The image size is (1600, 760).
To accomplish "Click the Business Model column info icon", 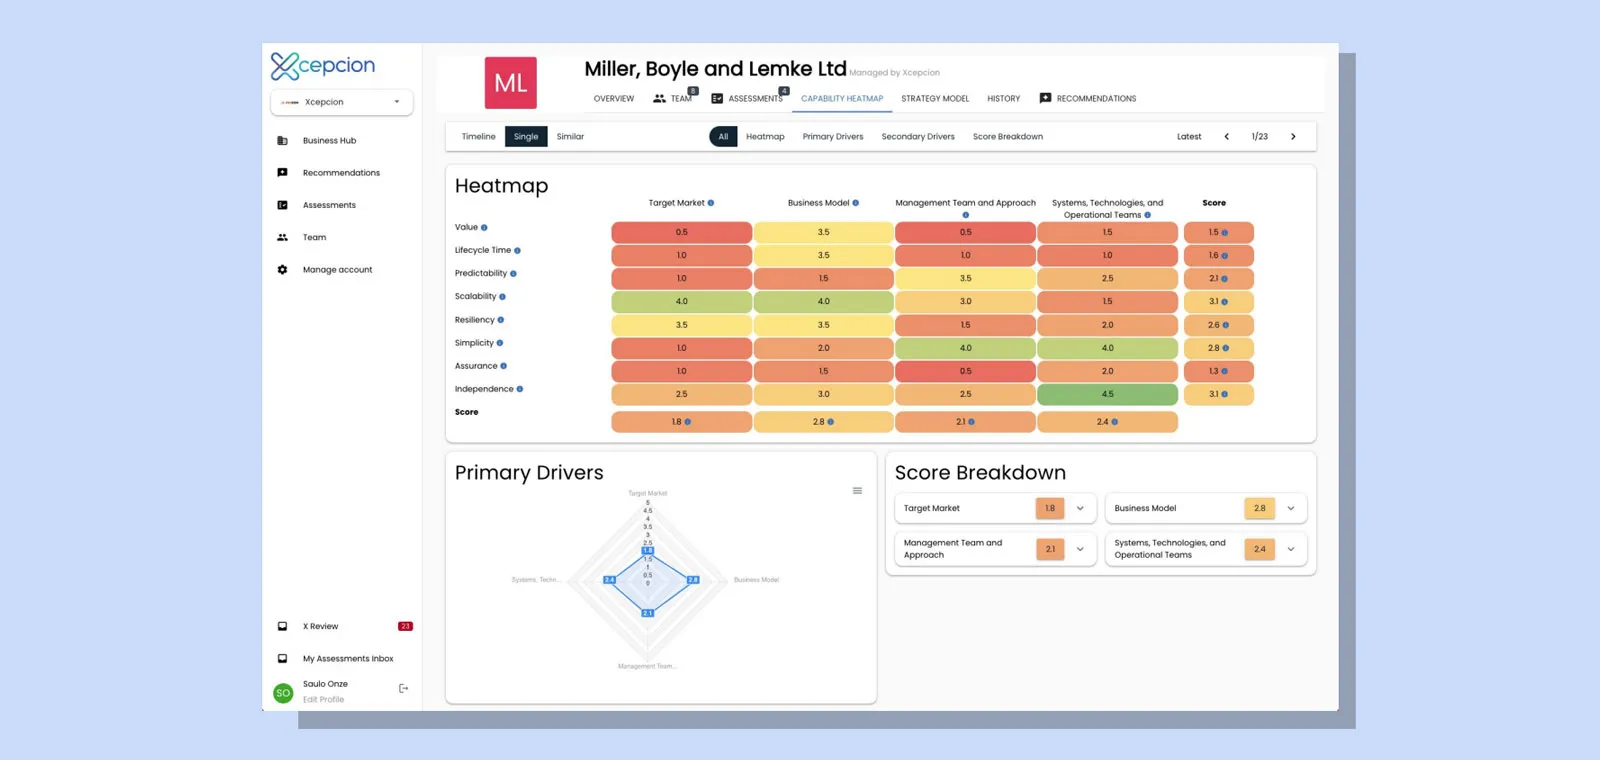I will pos(856,203).
